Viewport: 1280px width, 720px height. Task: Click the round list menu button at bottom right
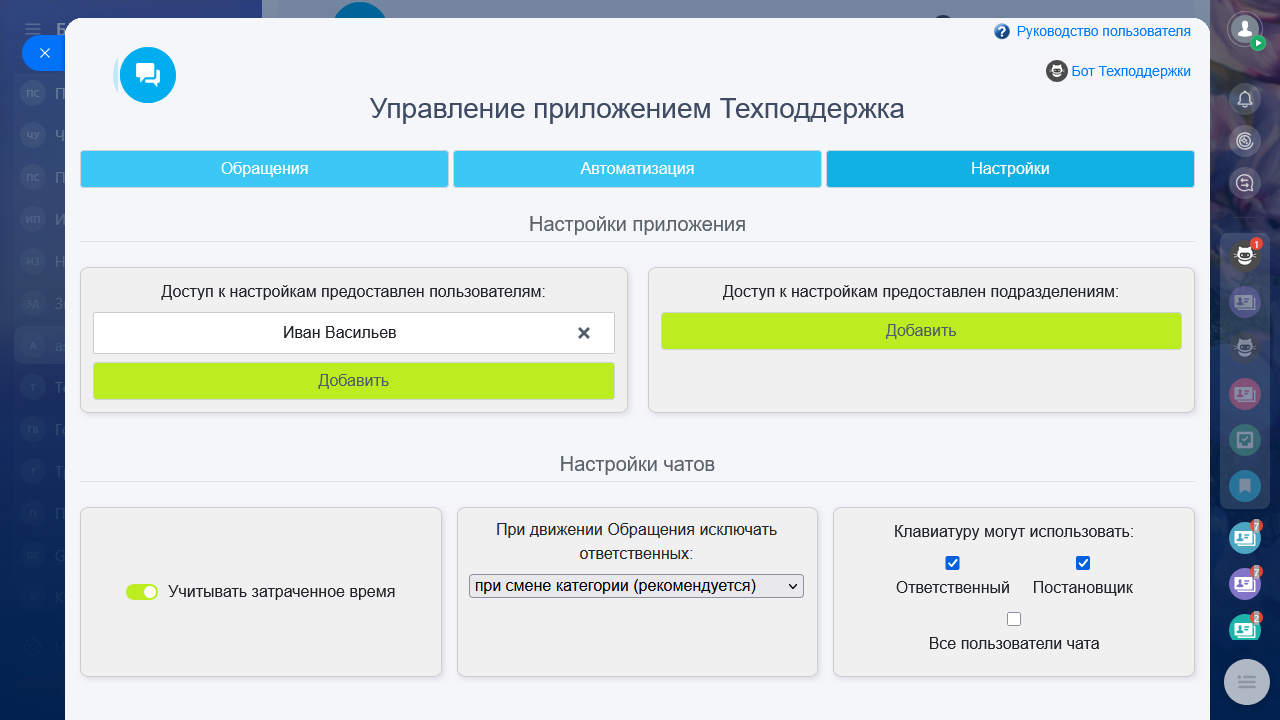click(1247, 682)
